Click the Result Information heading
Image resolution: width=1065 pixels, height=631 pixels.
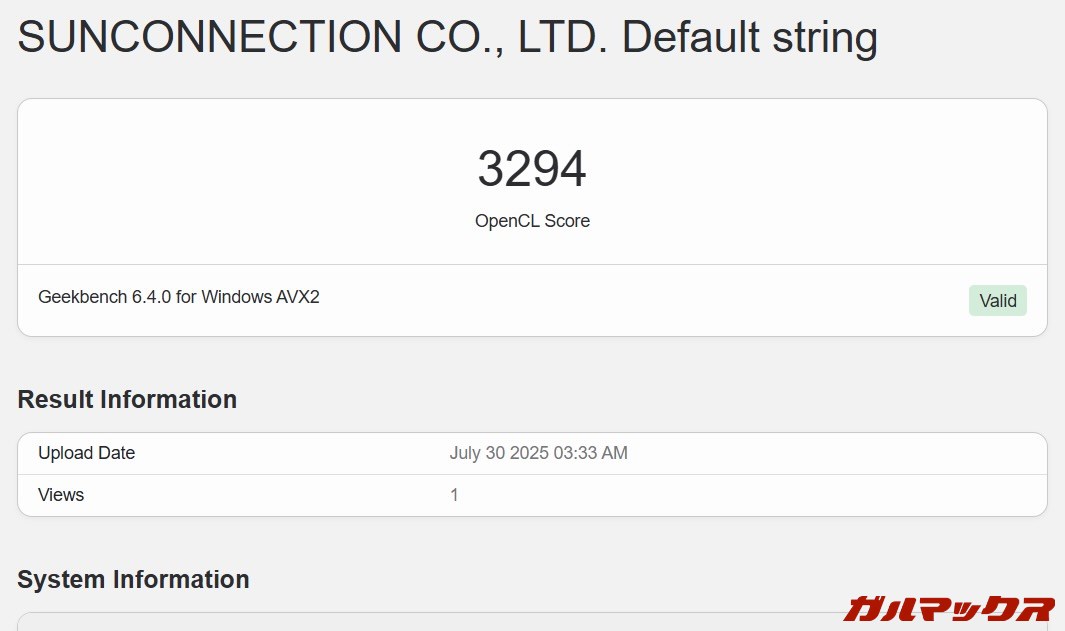127,399
